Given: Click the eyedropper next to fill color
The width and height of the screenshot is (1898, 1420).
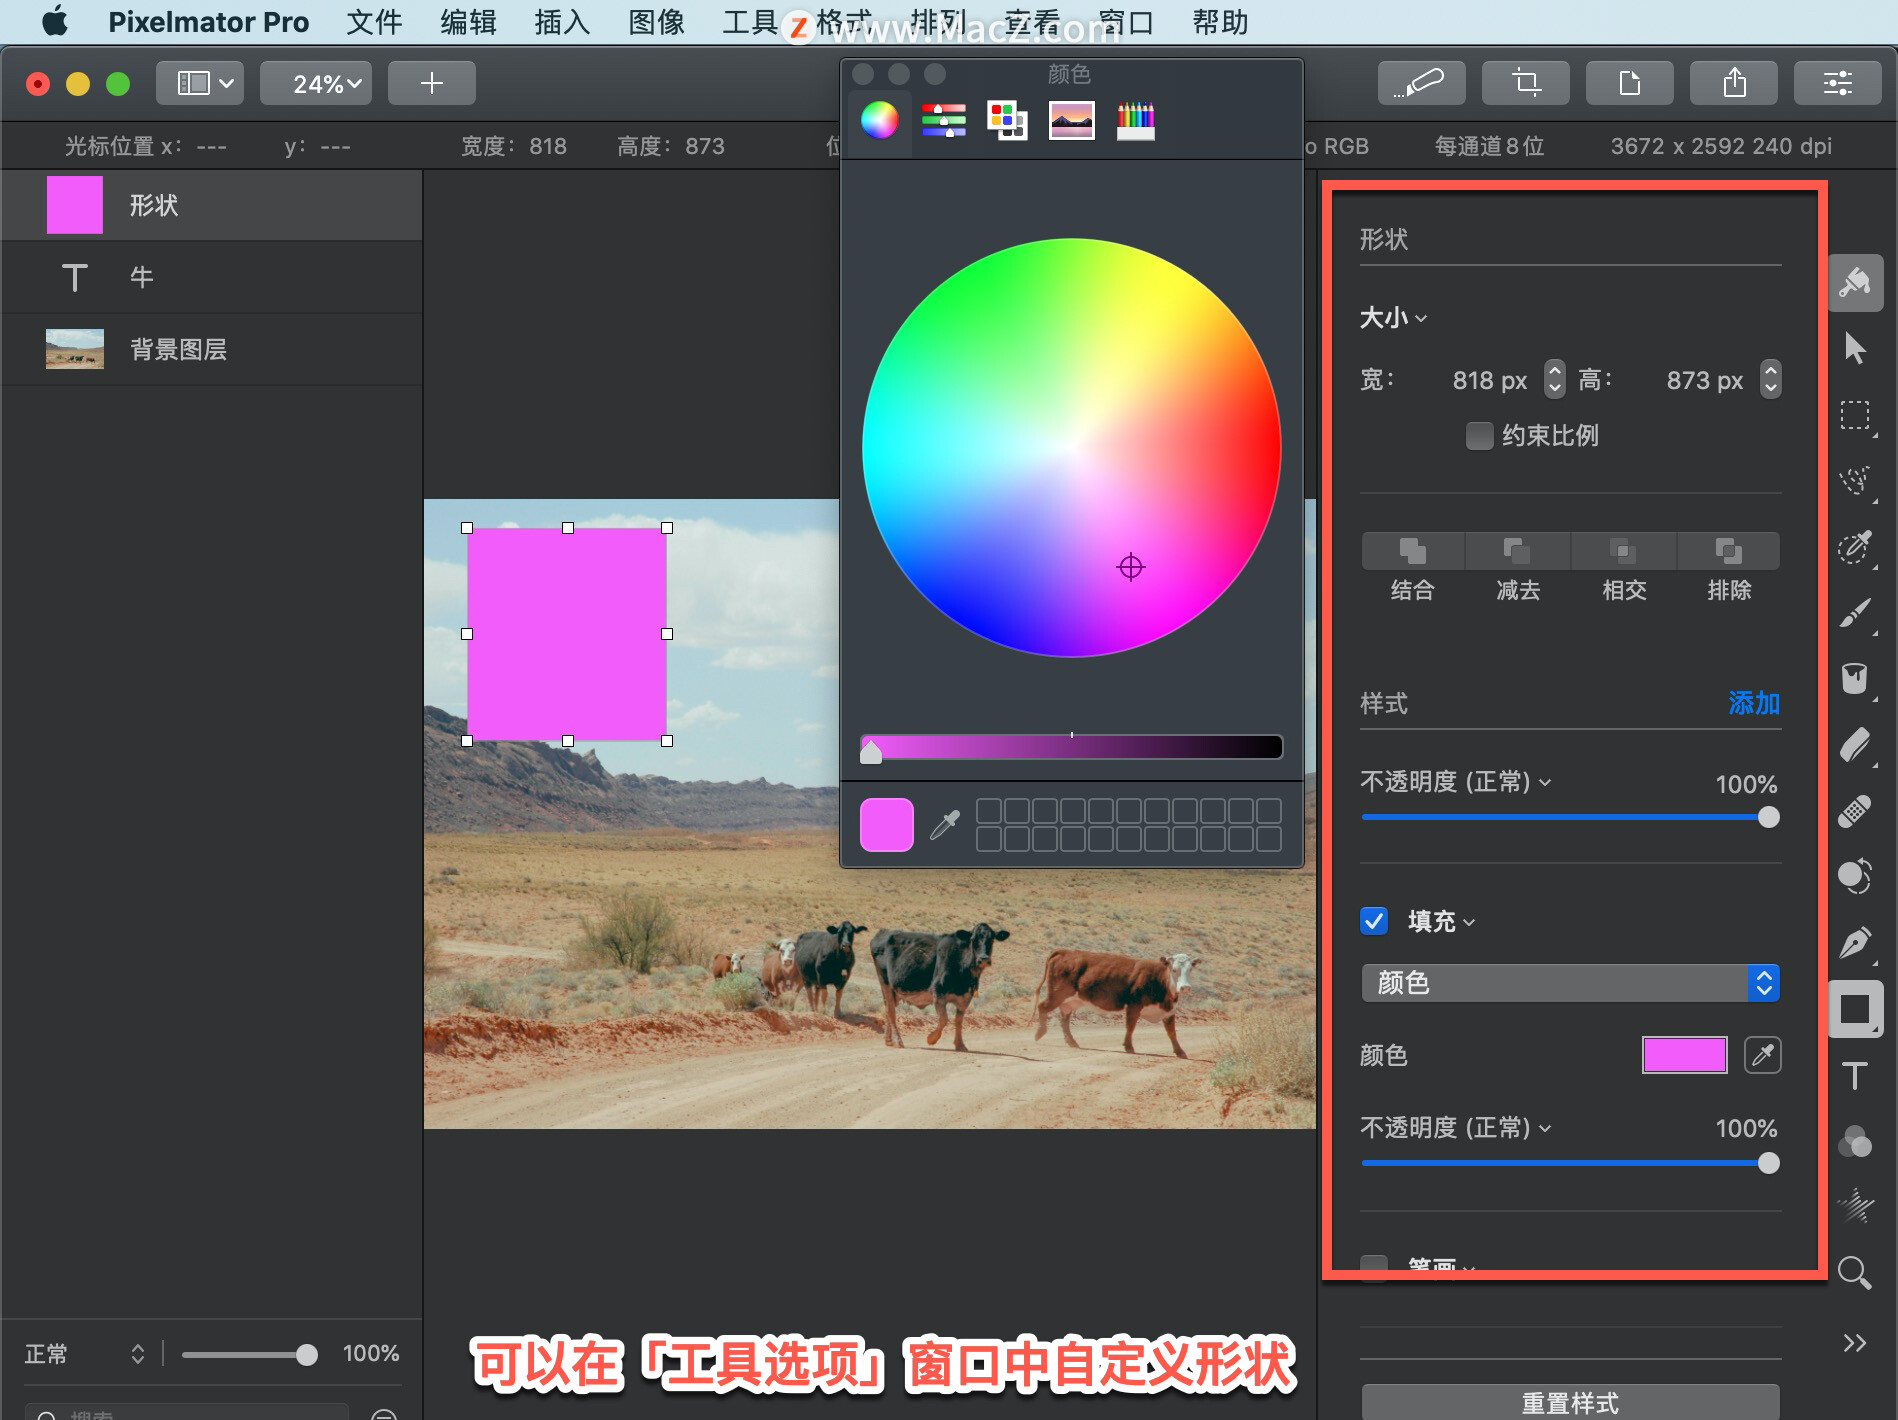Looking at the screenshot, I should pyautogui.click(x=1762, y=1055).
